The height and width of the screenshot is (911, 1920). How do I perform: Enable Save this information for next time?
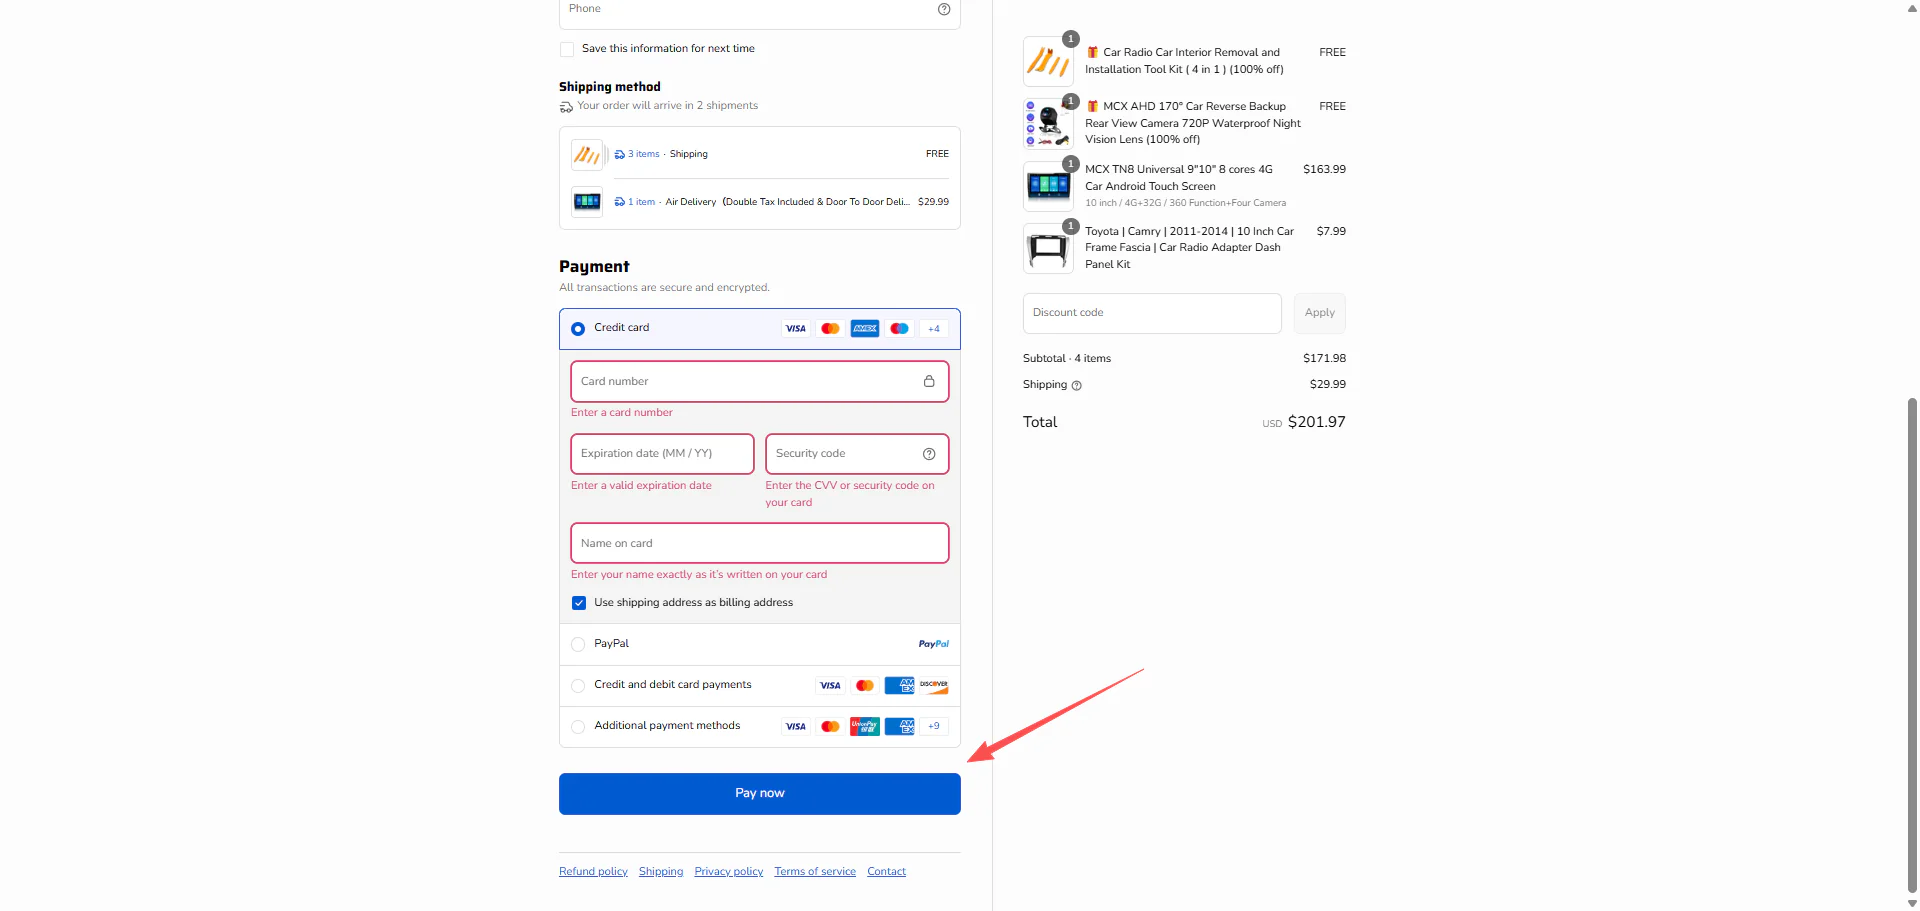567,49
